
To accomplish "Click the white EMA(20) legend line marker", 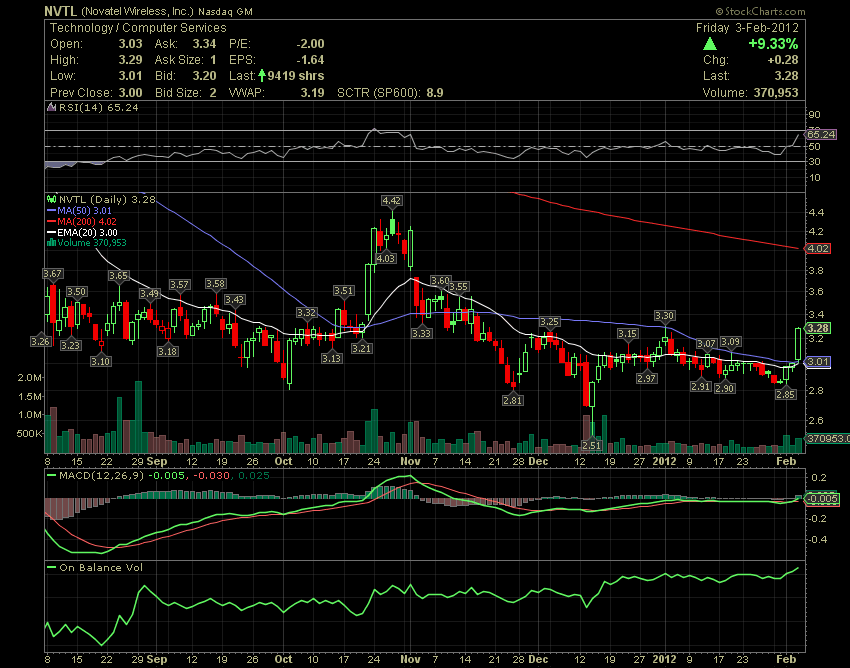I will (x=51, y=232).
